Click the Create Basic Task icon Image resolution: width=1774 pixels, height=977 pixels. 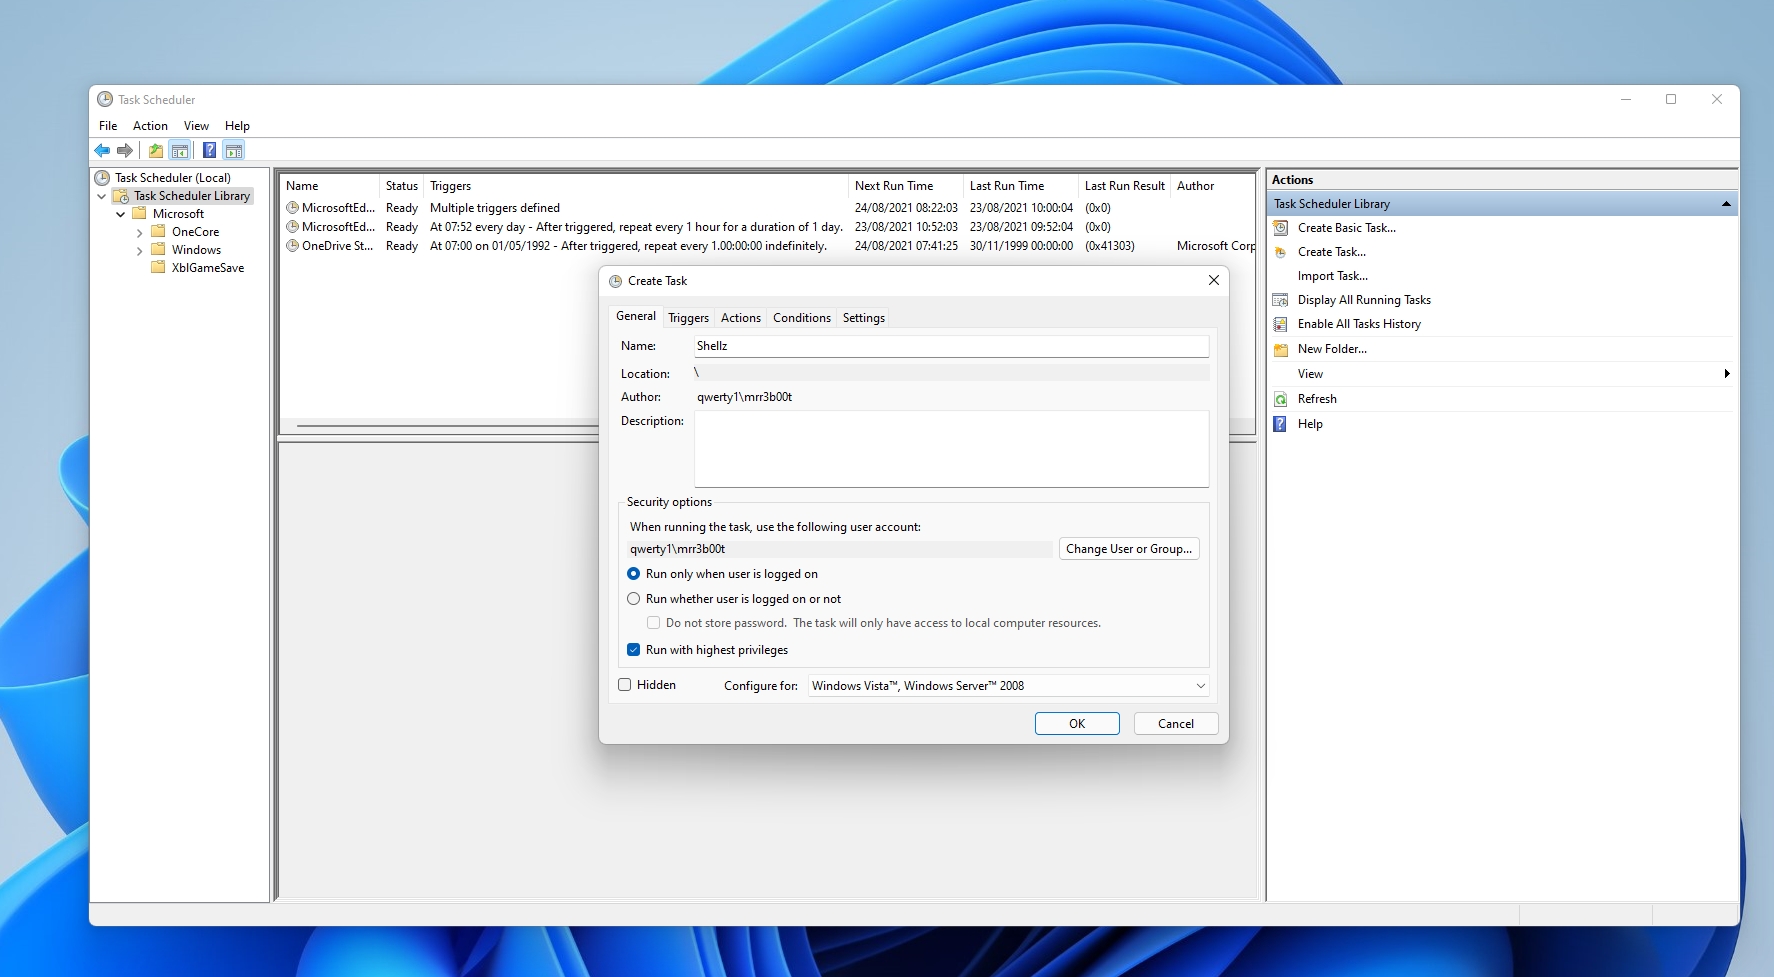pos(1280,228)
